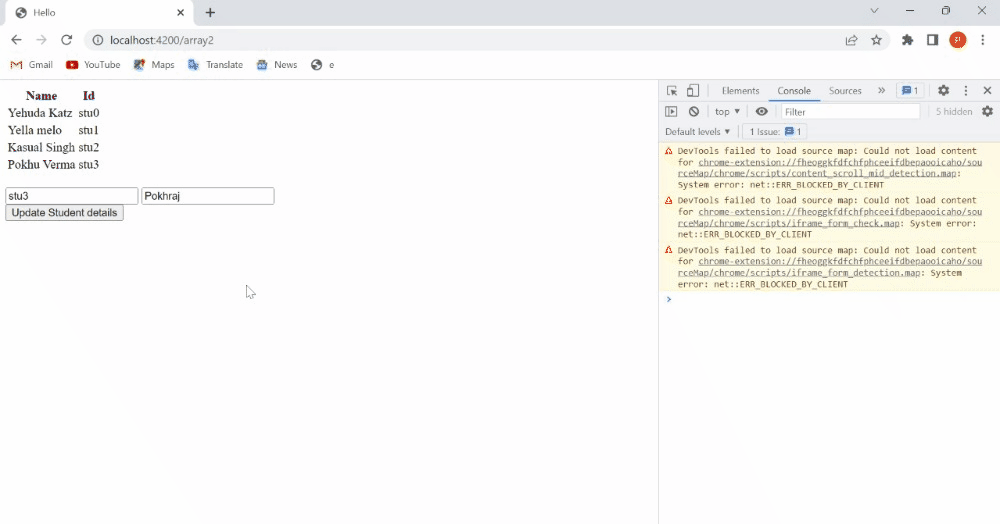Click the browser forward arrow
Screen dimensions: 1000x524
[41, 40]
